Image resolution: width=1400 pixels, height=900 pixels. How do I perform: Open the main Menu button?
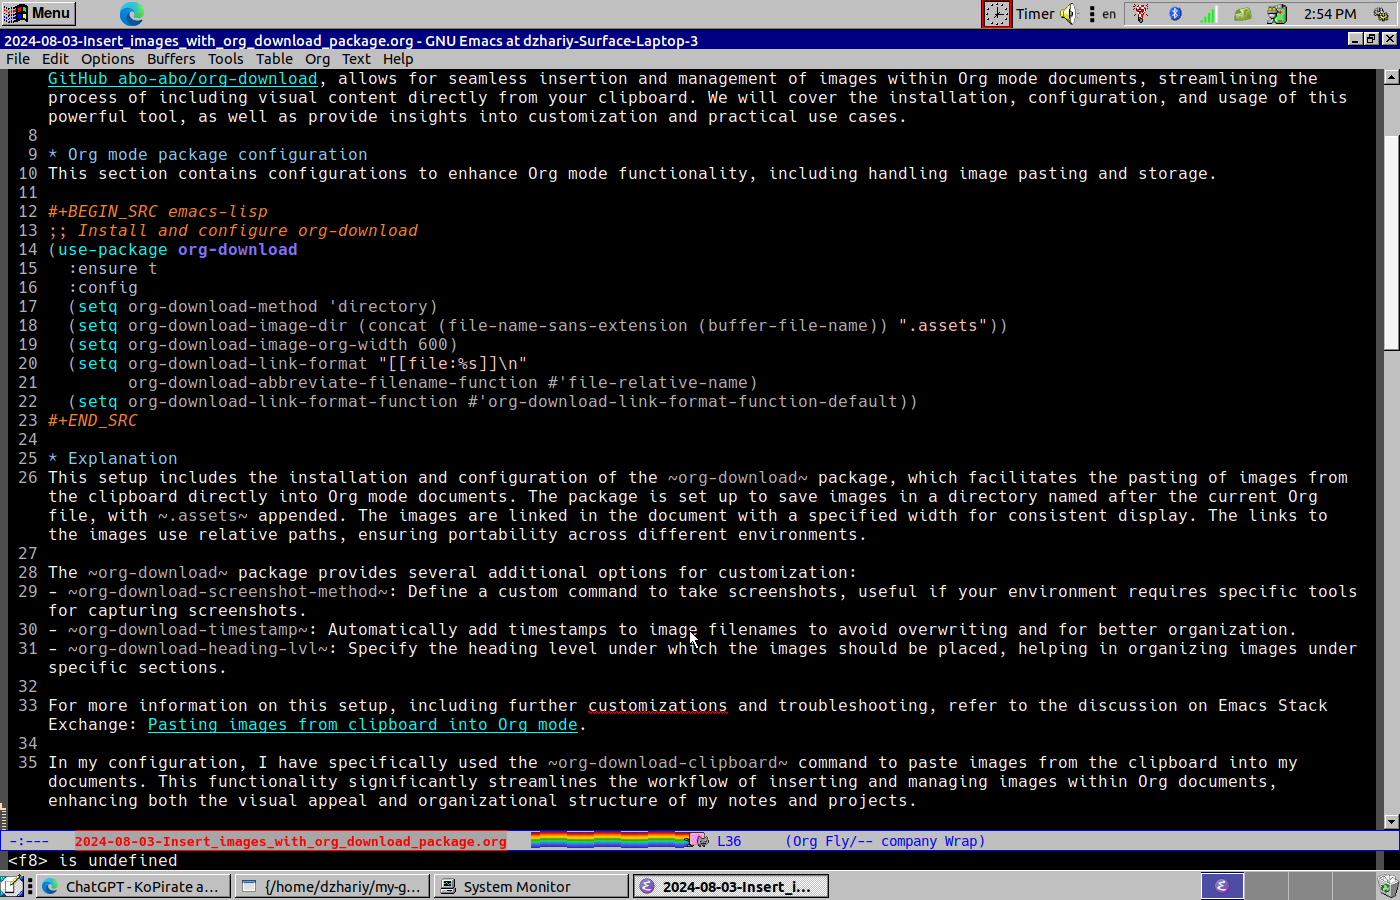38,13
